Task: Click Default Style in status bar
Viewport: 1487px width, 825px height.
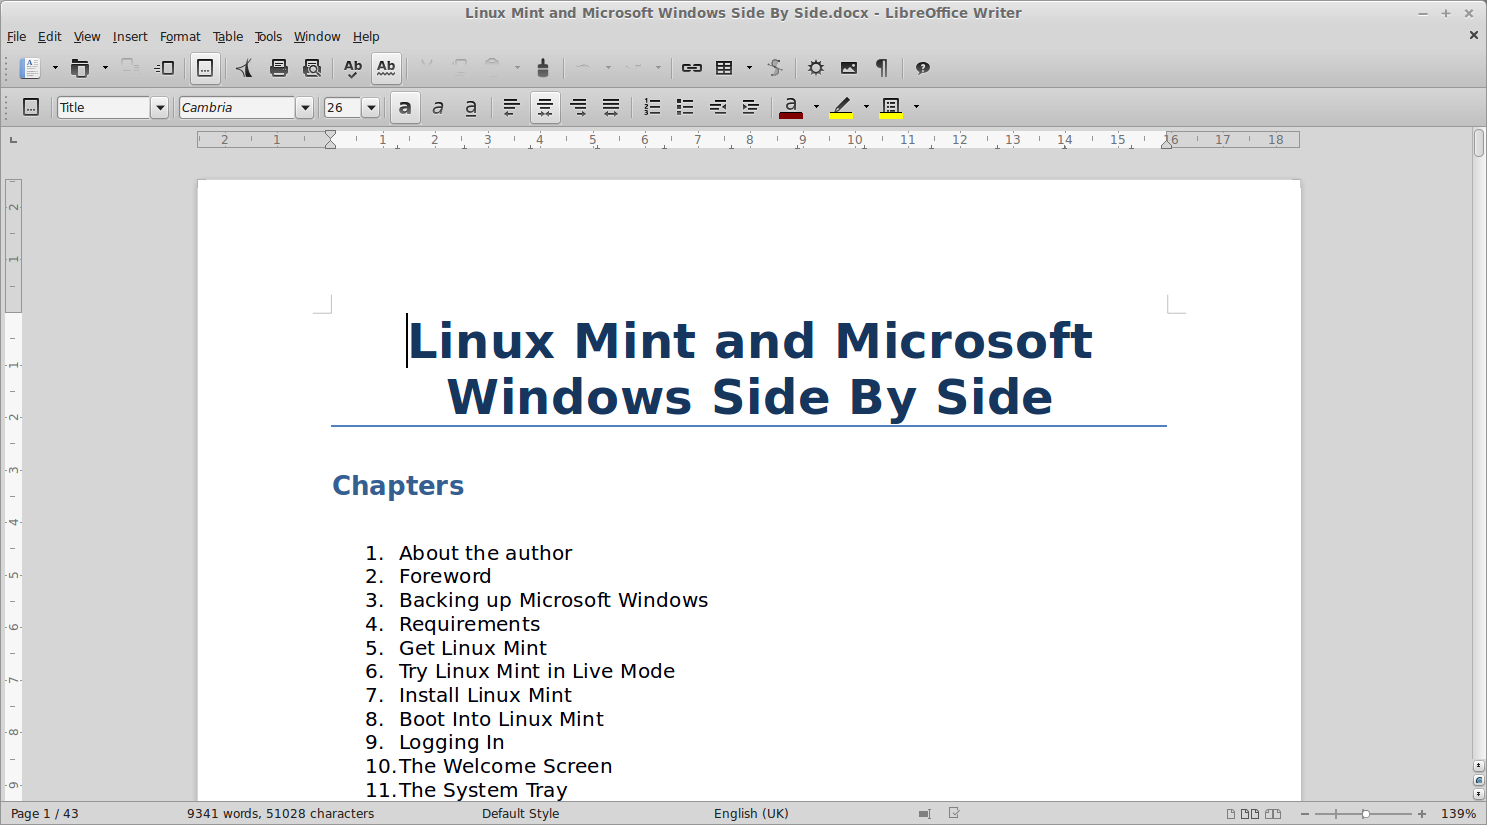Action: [x=521, y=814]
